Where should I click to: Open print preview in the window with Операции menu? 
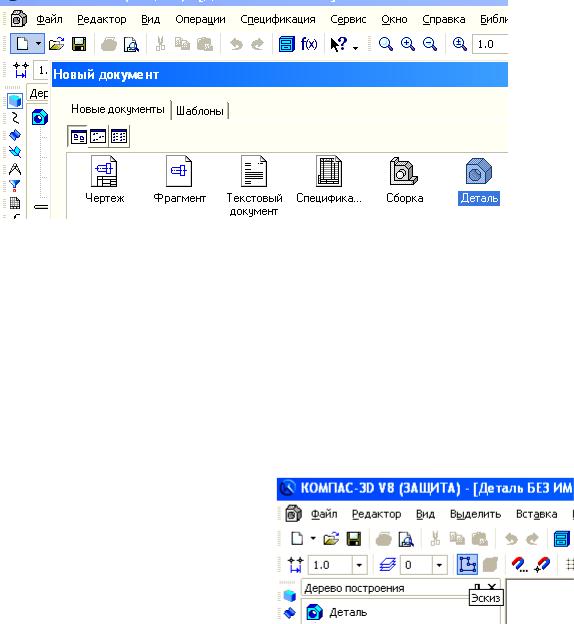131,44
